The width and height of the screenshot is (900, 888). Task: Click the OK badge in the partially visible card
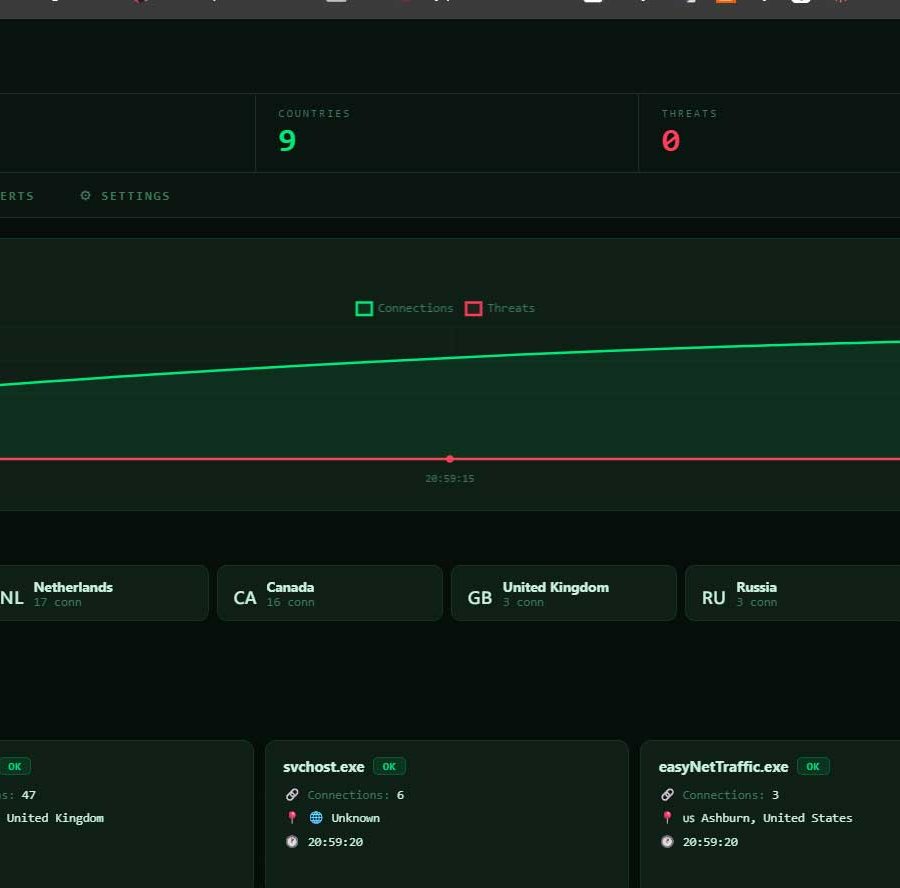14,766
